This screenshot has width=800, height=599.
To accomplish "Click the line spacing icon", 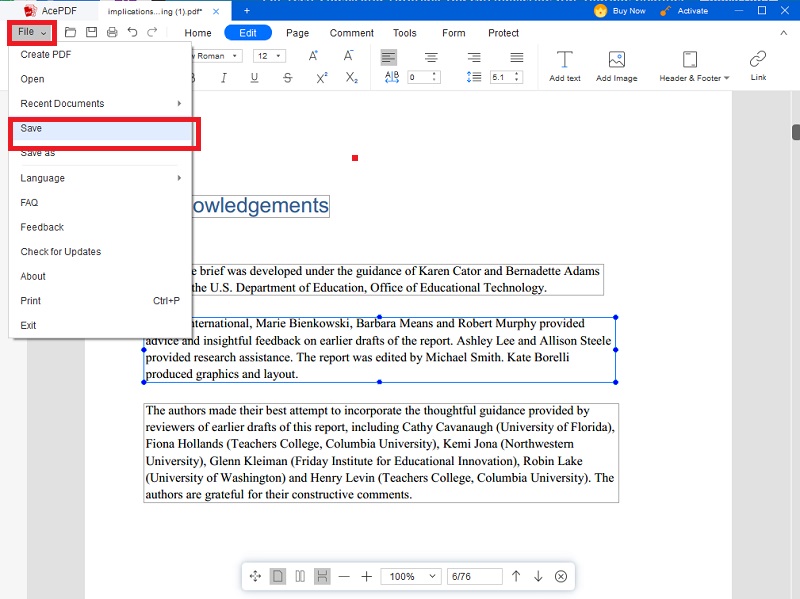I will [474, 78].
